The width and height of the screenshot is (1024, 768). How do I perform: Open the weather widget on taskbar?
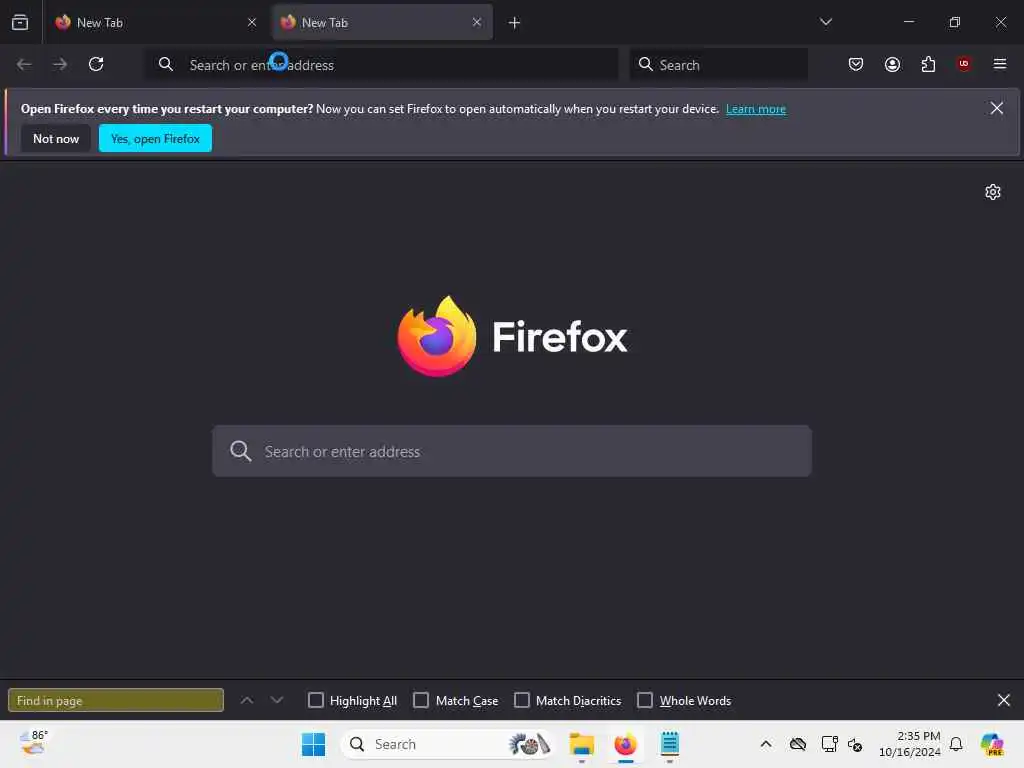(33, 743)
